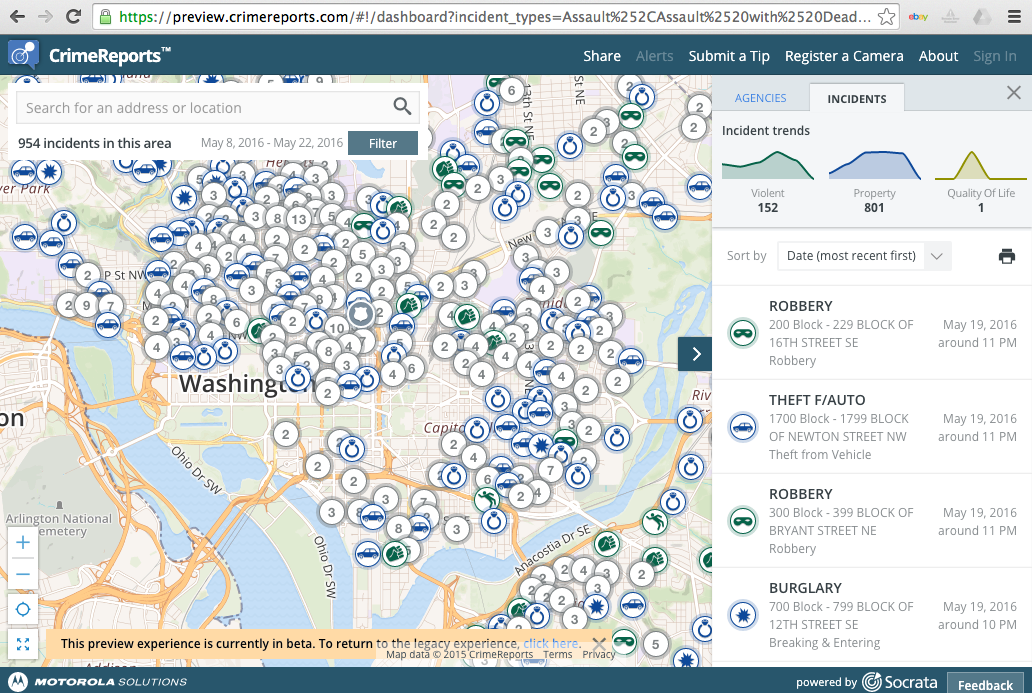The height and width of the screenshot is (693, 1032).
Task: Bookmark page with the star icon
Action: 886,16
